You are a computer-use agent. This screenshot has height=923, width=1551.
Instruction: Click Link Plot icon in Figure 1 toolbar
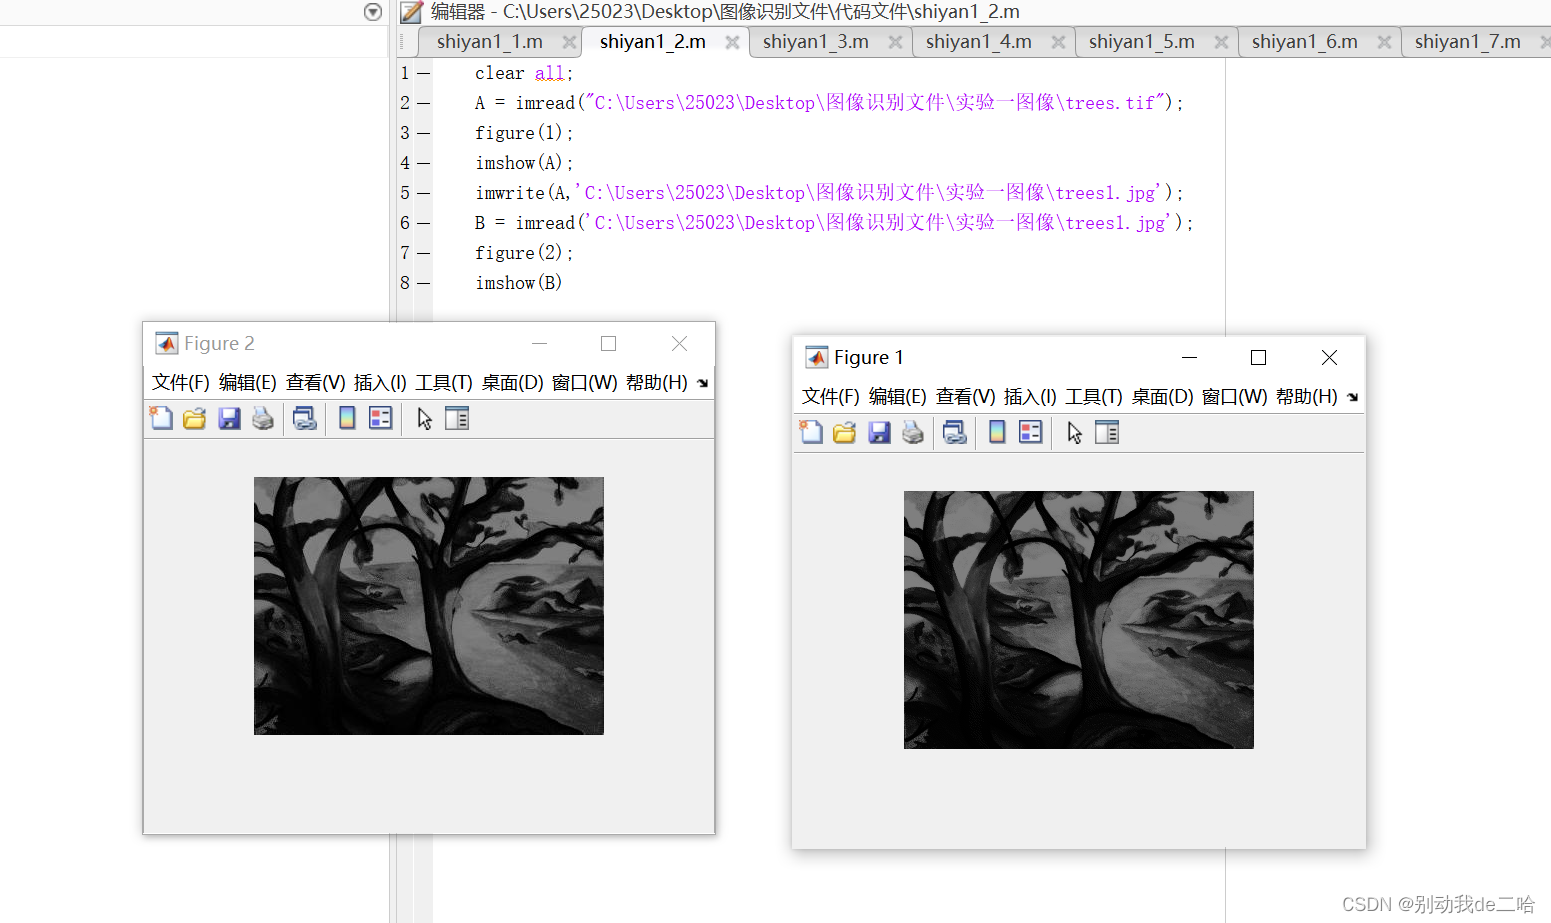coord(955,432)
